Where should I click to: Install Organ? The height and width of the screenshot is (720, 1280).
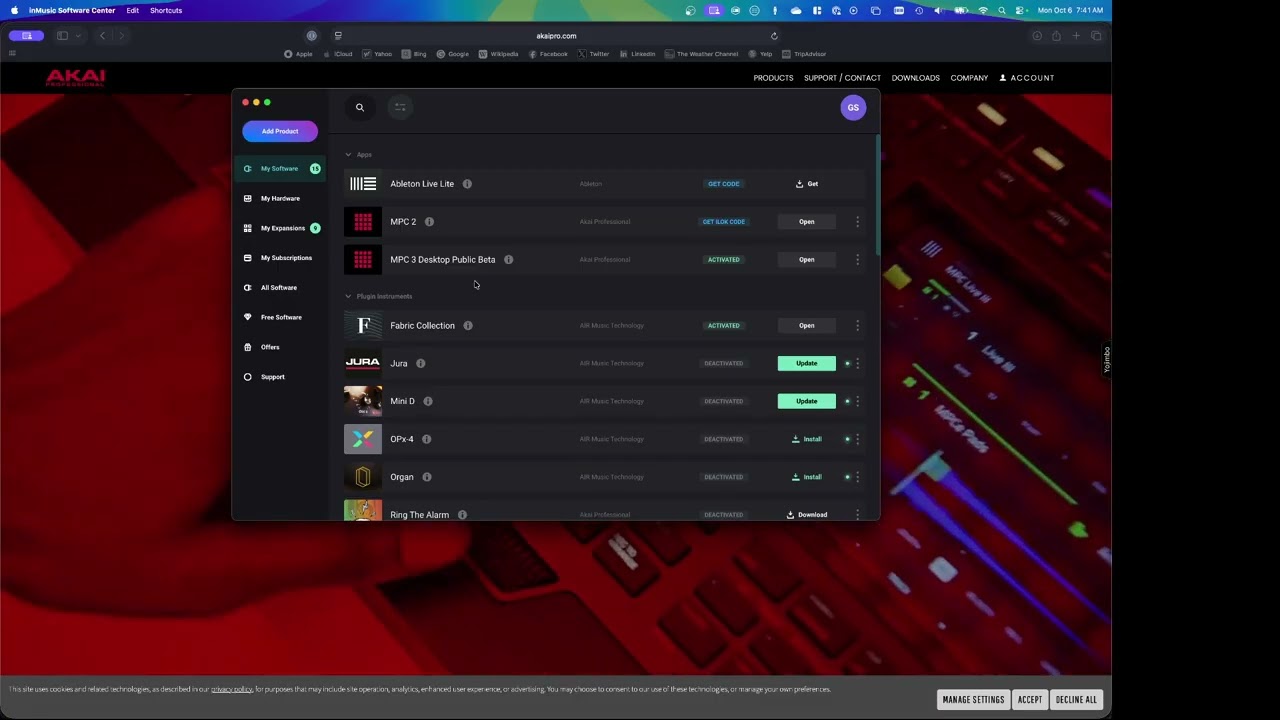click(x=807, y=477)
